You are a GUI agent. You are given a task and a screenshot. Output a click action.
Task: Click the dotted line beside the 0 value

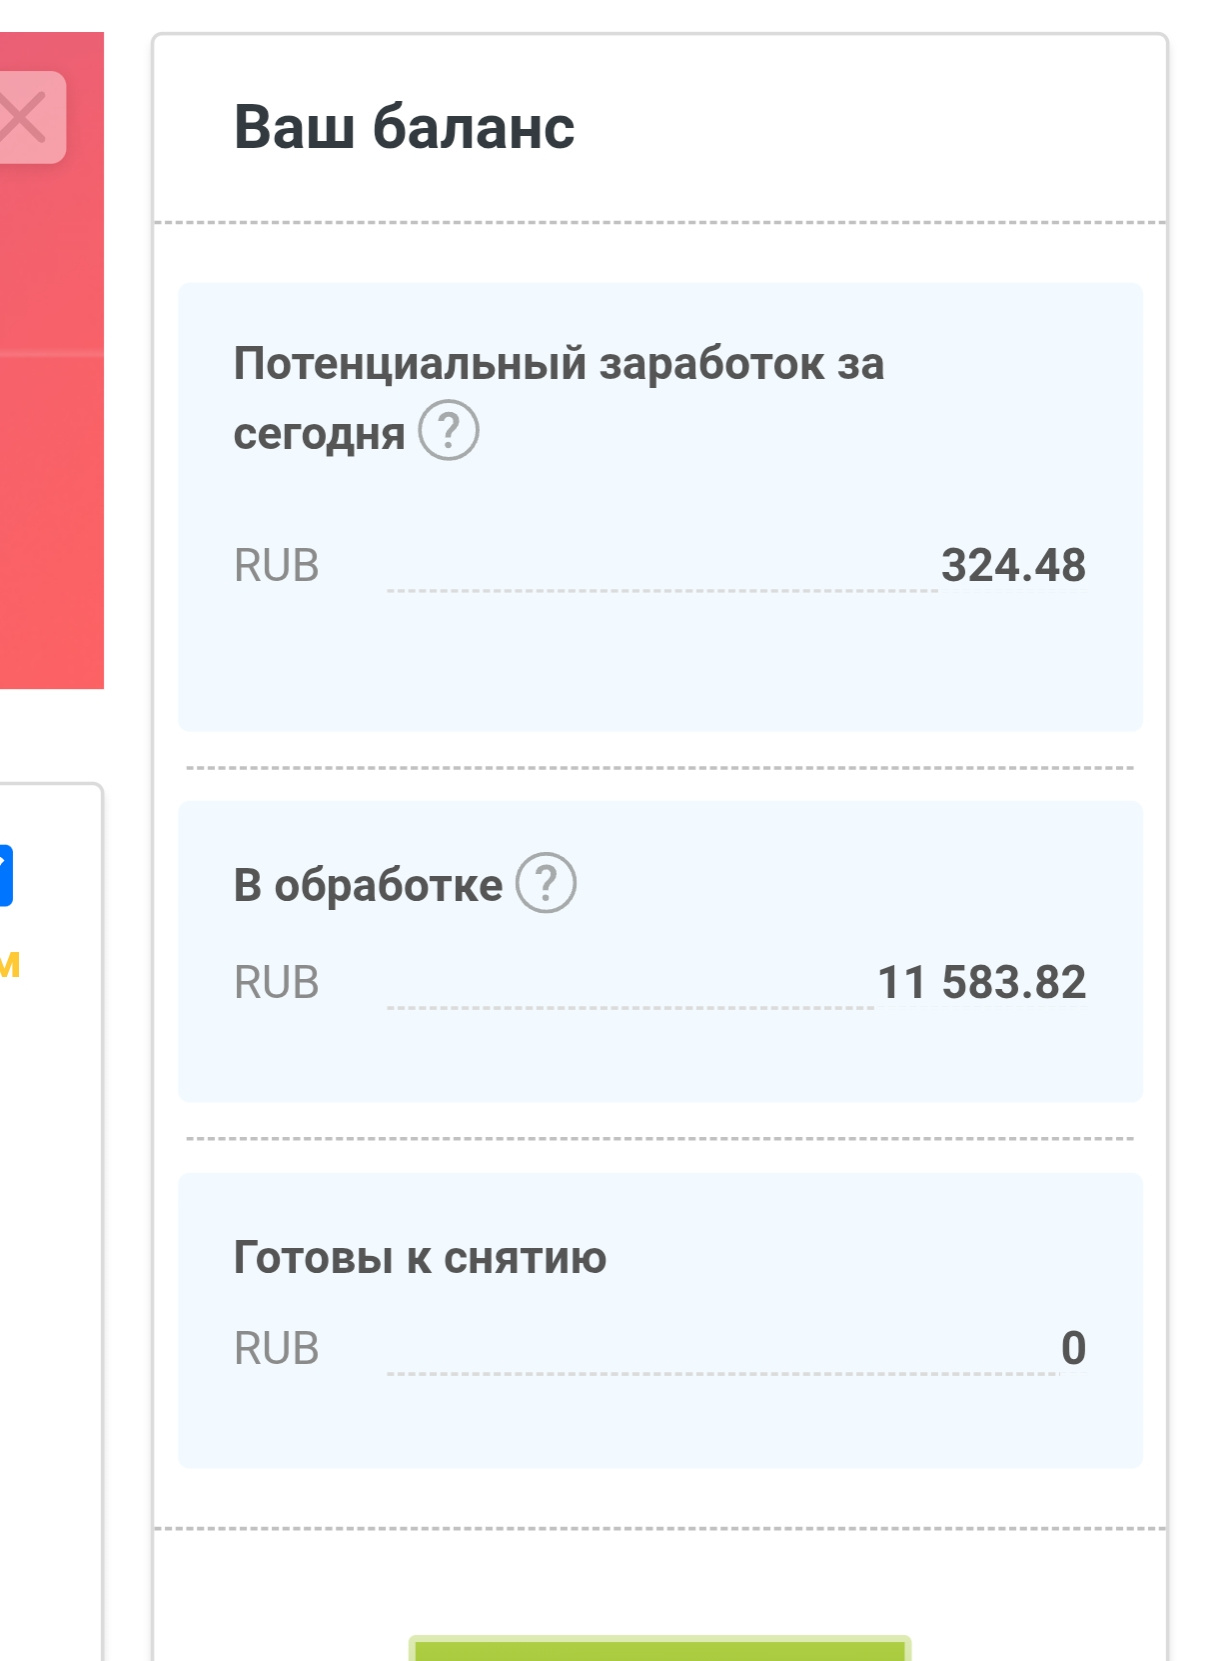point(720,1373)
